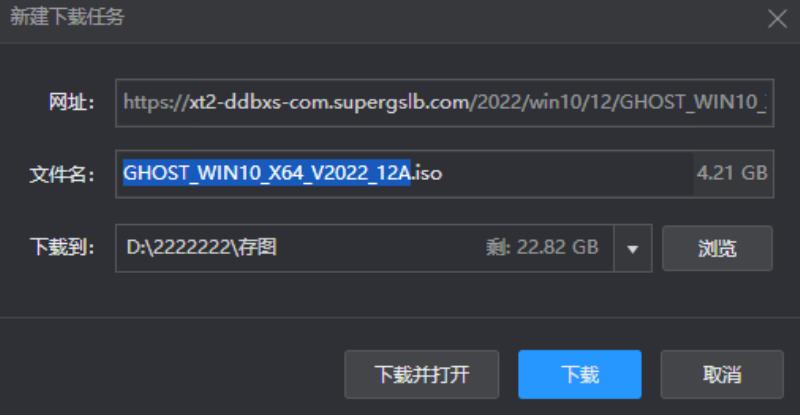Screen dimensions: 800x415
Task: Close the 新建下载任务 dialog with X
Action: (x=777, y=19)
